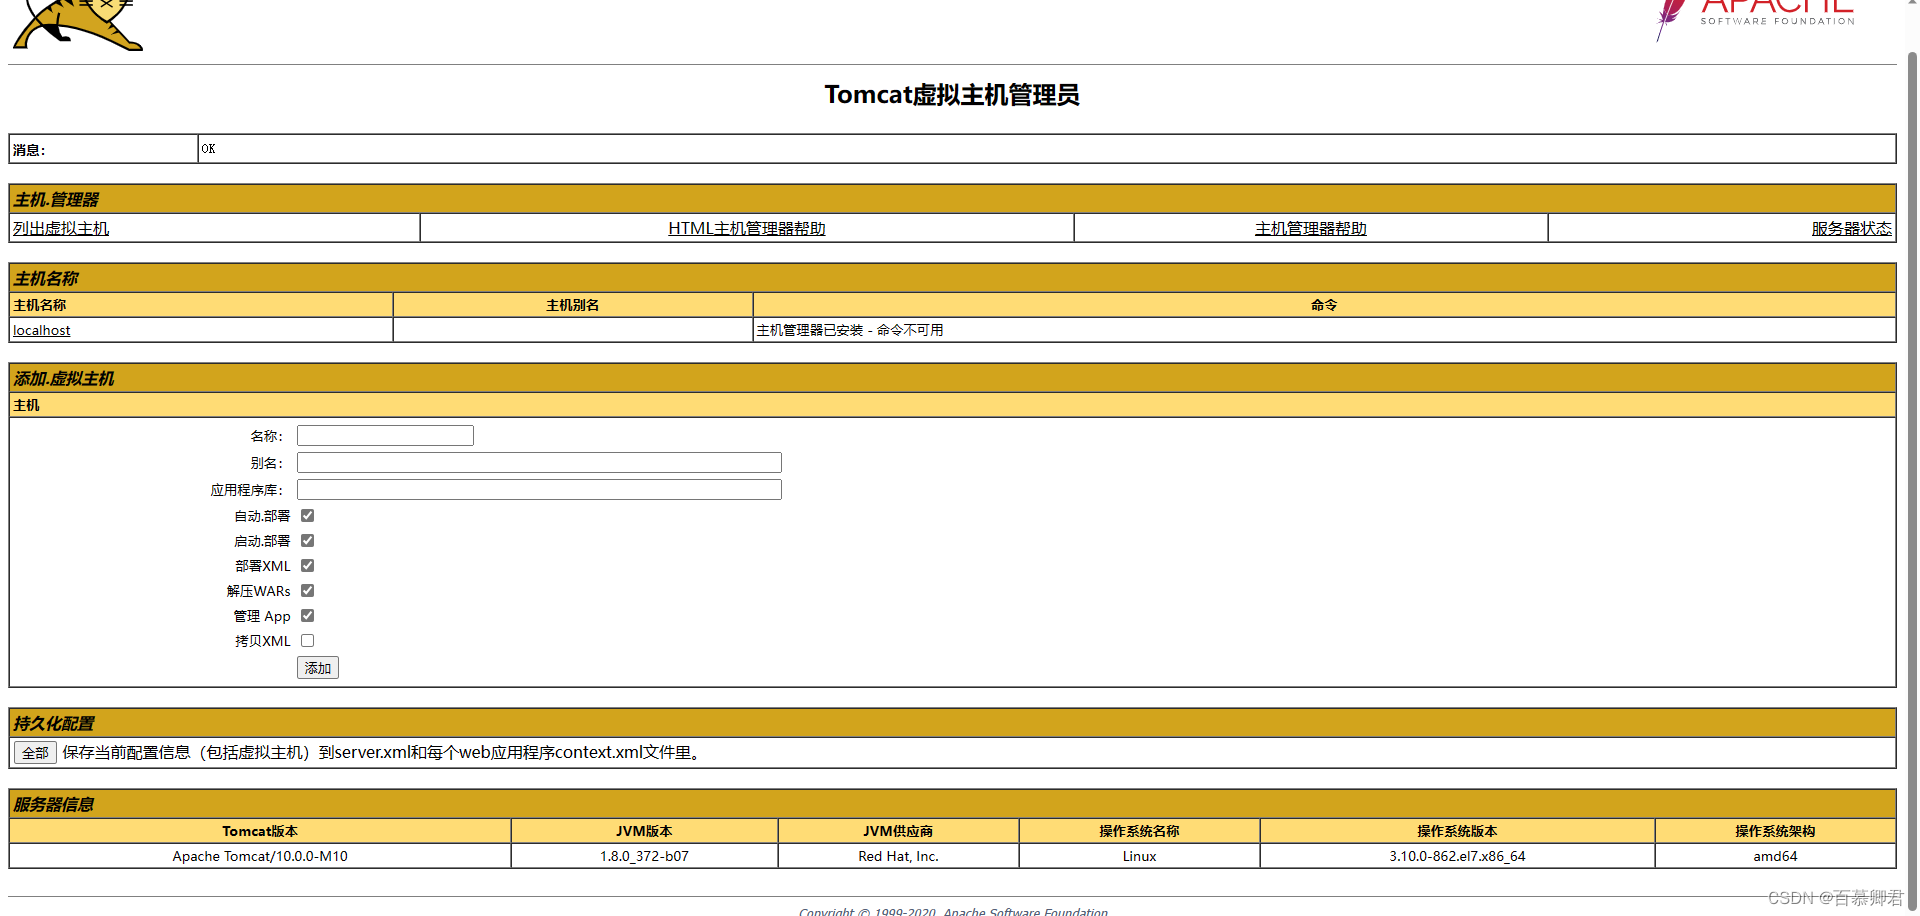Select Red Hat, Inc. vendor cell
The width and height of the screenshot is (1920, 916).
(x=898, y=856)
